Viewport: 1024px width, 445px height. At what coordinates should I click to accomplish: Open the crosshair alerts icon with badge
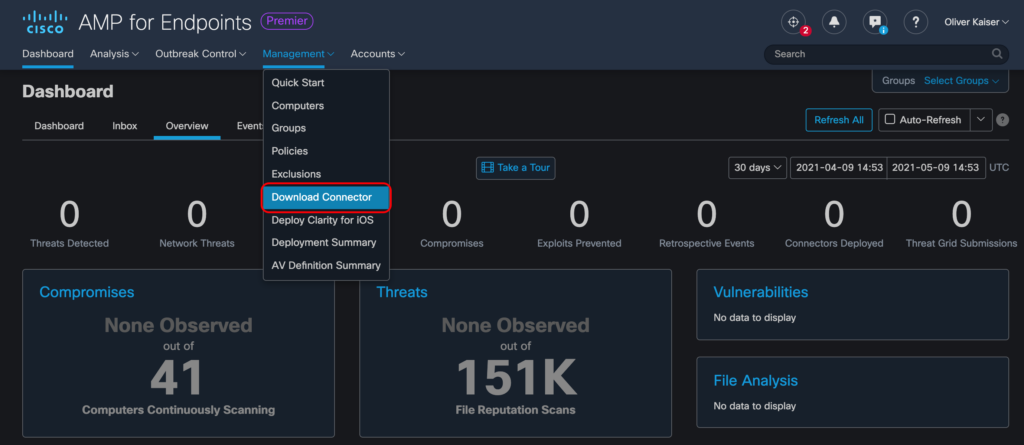[x=793, y=22]
